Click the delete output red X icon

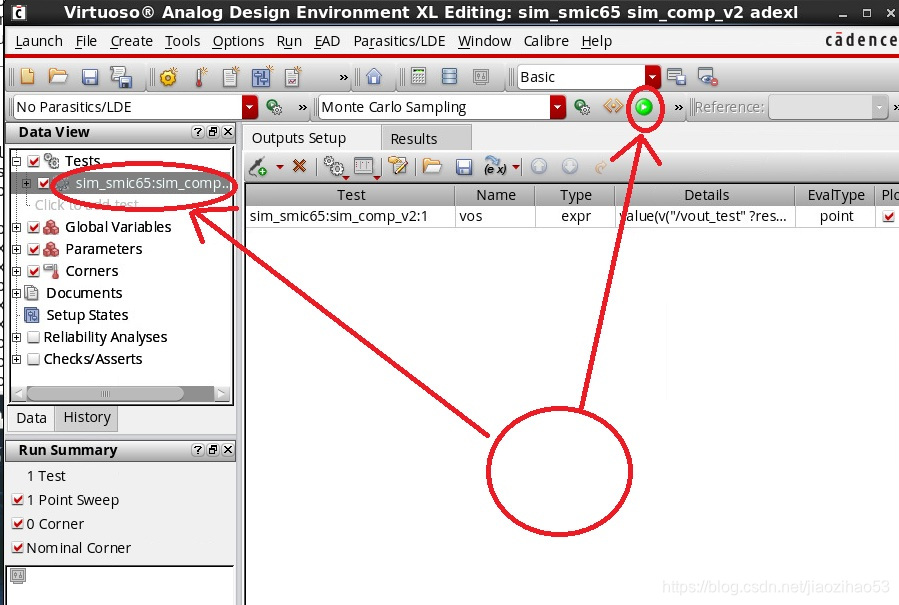(x=299, y=166)
